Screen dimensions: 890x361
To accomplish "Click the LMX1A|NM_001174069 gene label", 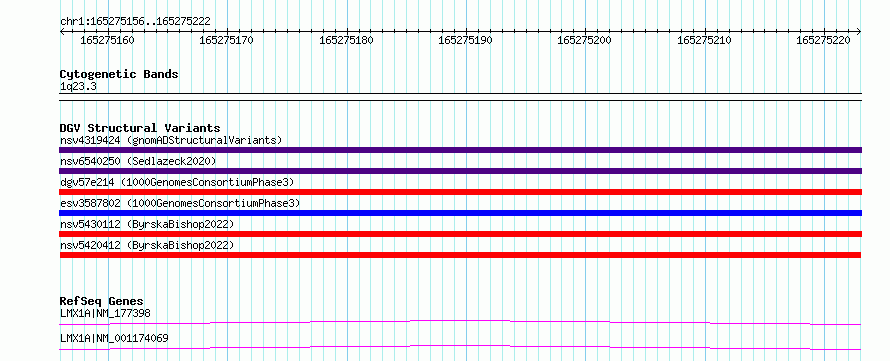I will (114, 338).
